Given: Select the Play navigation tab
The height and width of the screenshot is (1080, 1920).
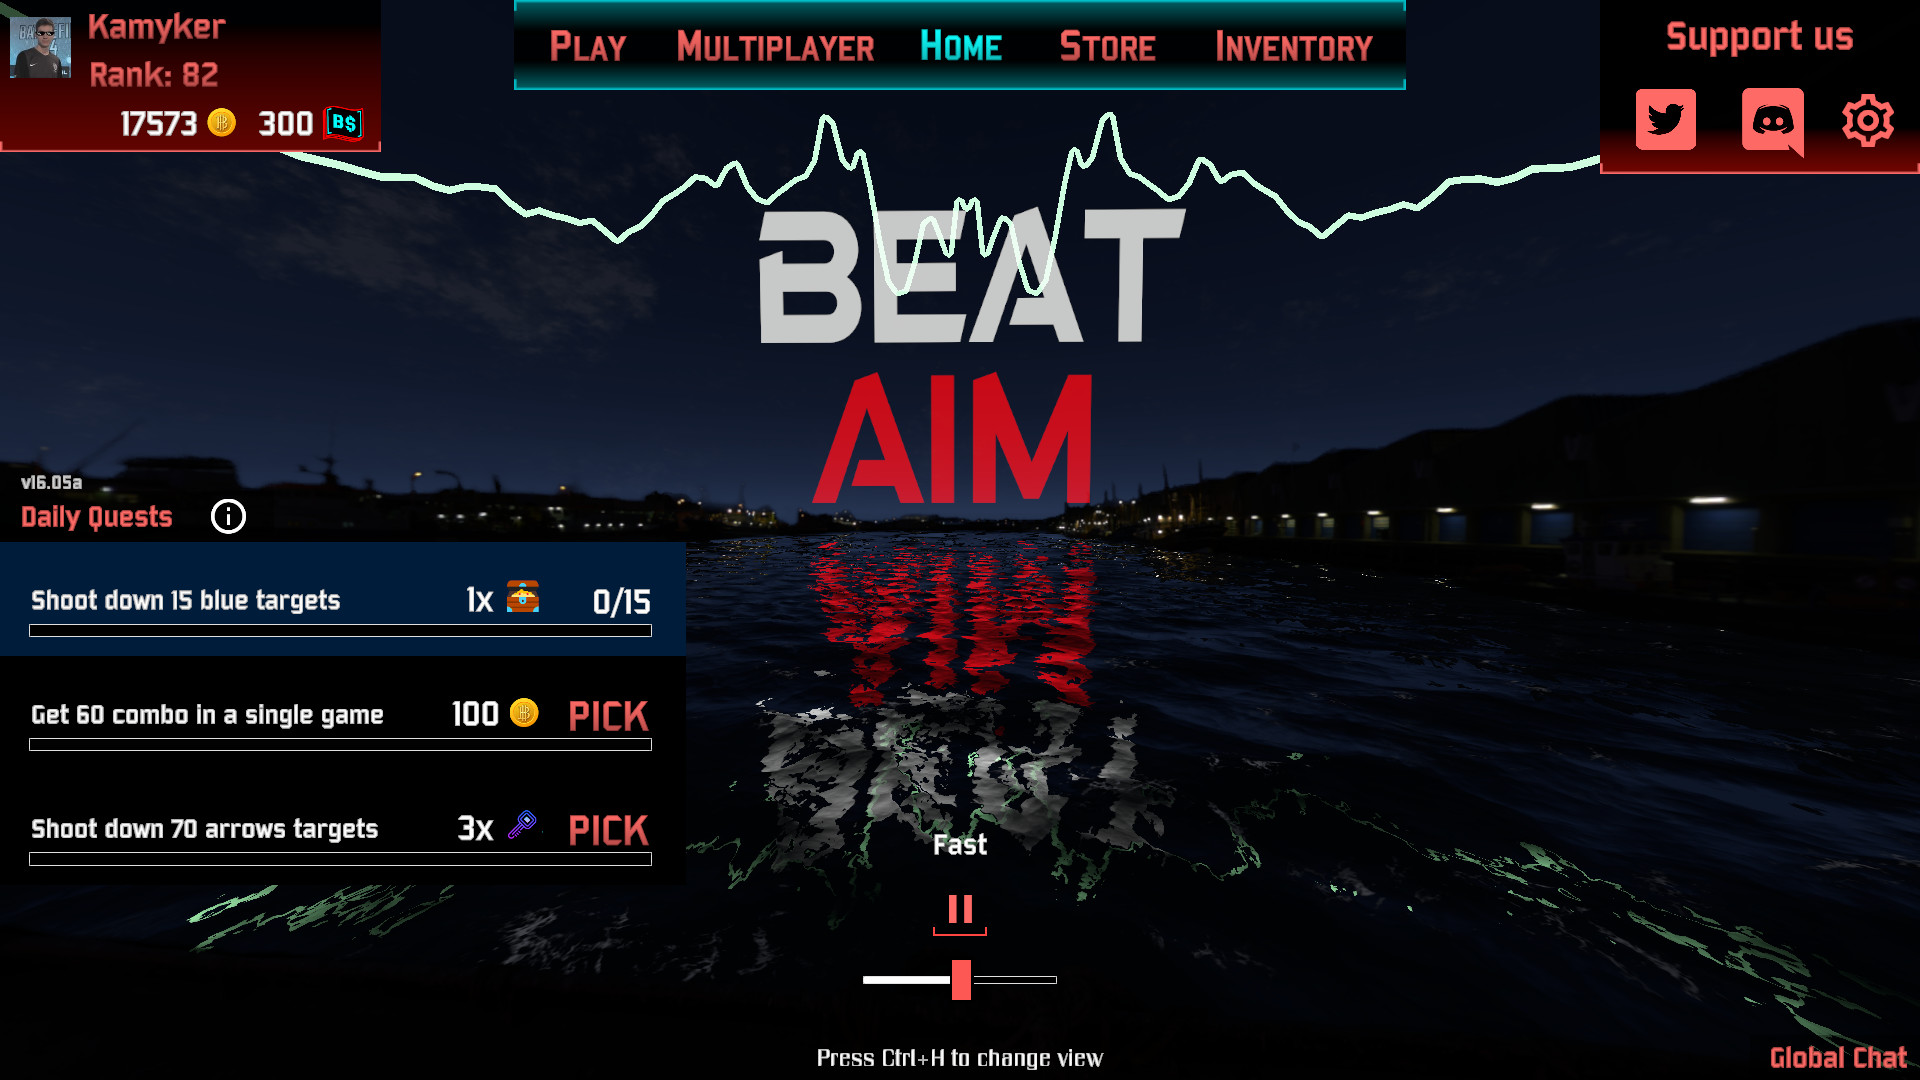Looking at the screenshot, I should coord(588,45).
